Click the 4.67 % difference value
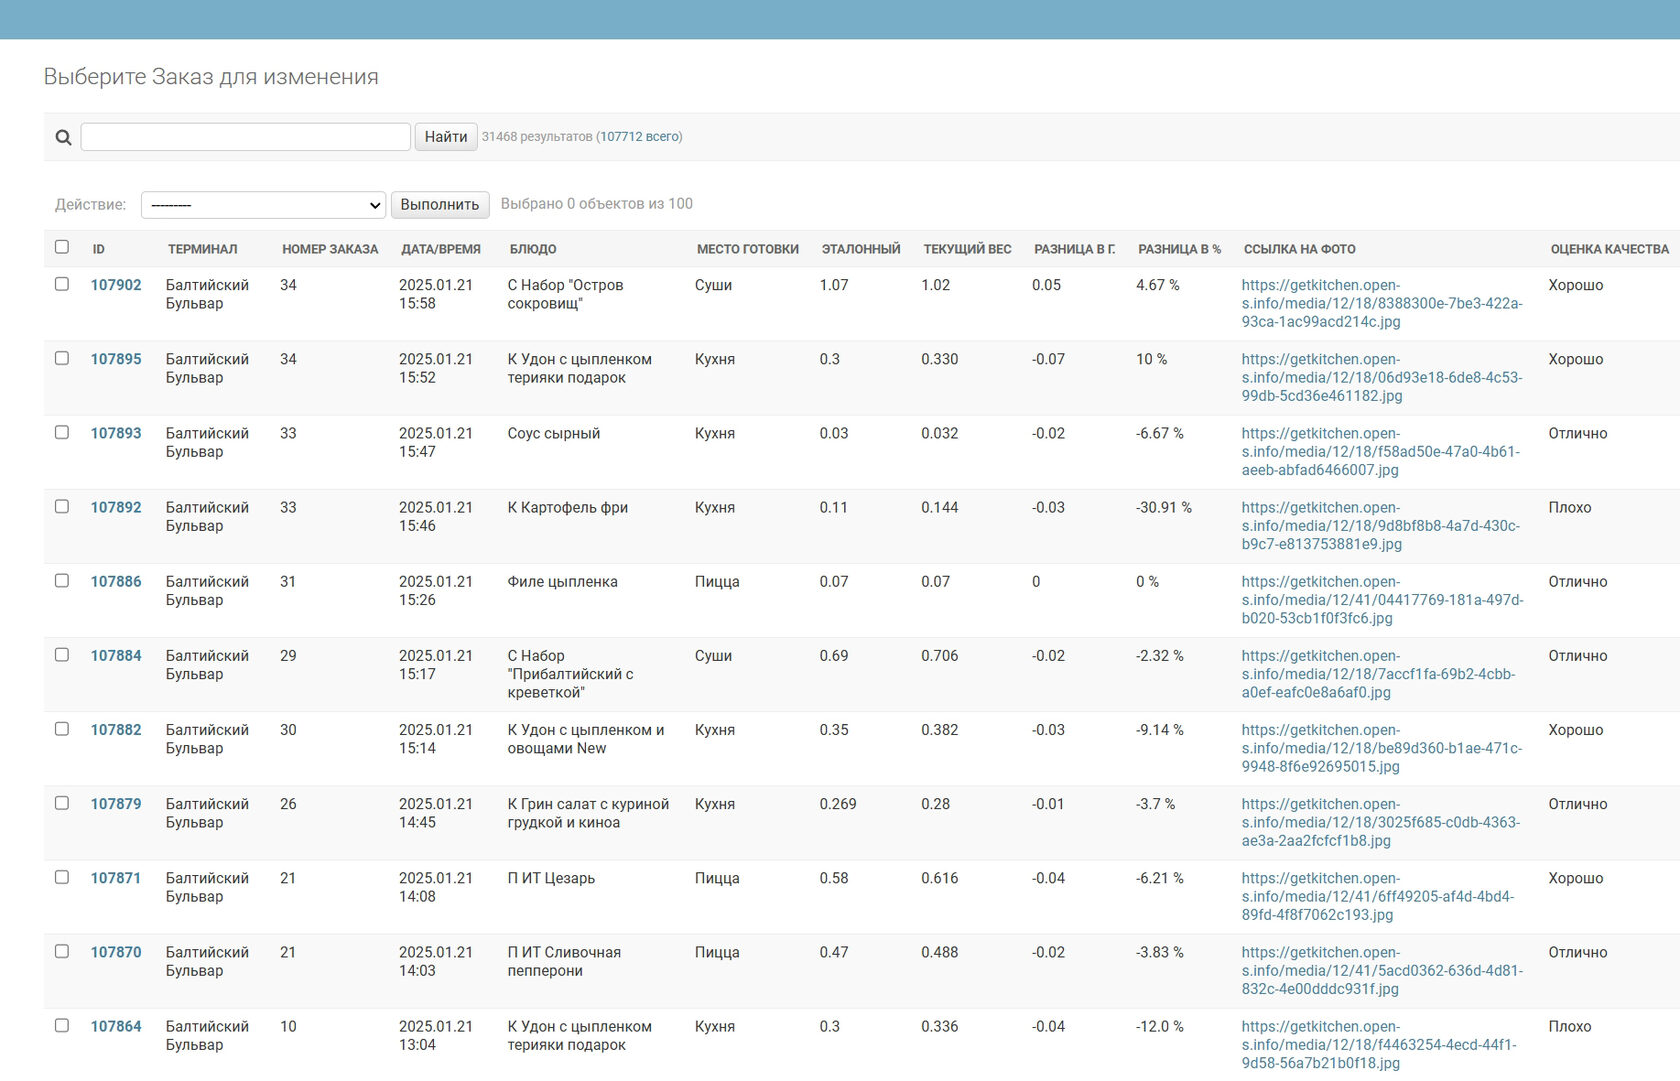The width and height of the screenshot is (1680, 1081). coord(1158,285)
